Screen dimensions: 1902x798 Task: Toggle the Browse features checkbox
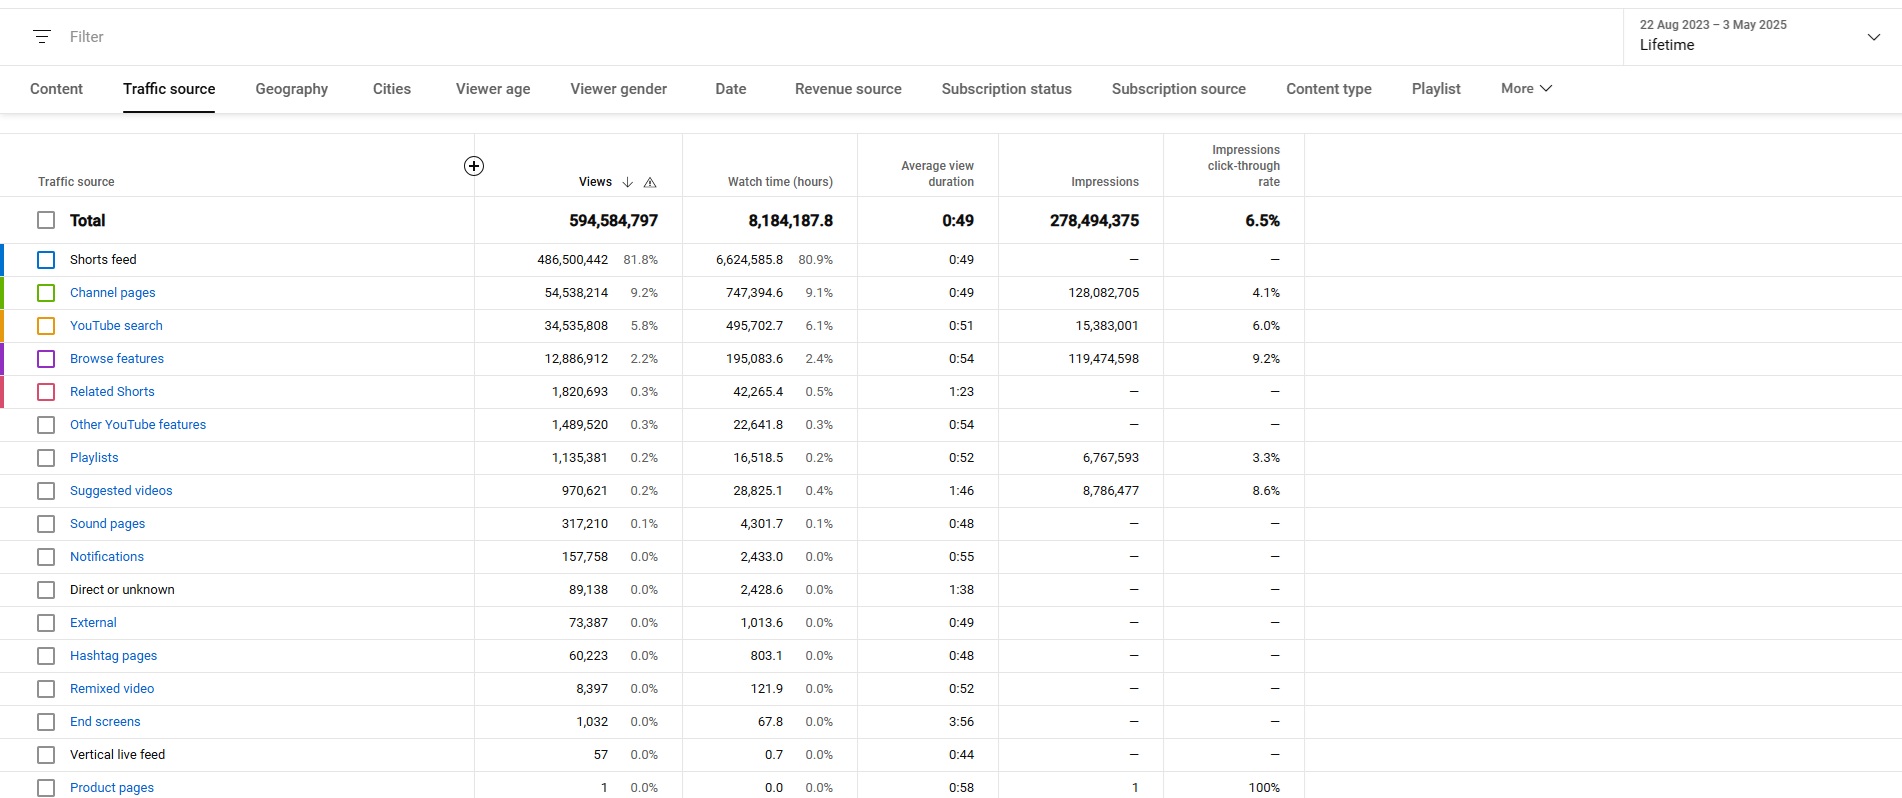(x=46, y=359)
